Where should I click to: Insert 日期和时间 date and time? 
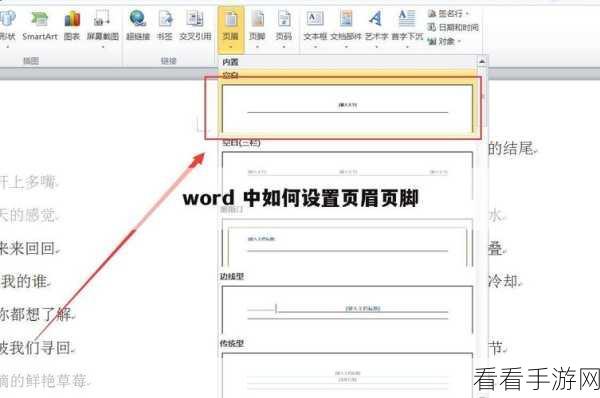click(453, 27)
